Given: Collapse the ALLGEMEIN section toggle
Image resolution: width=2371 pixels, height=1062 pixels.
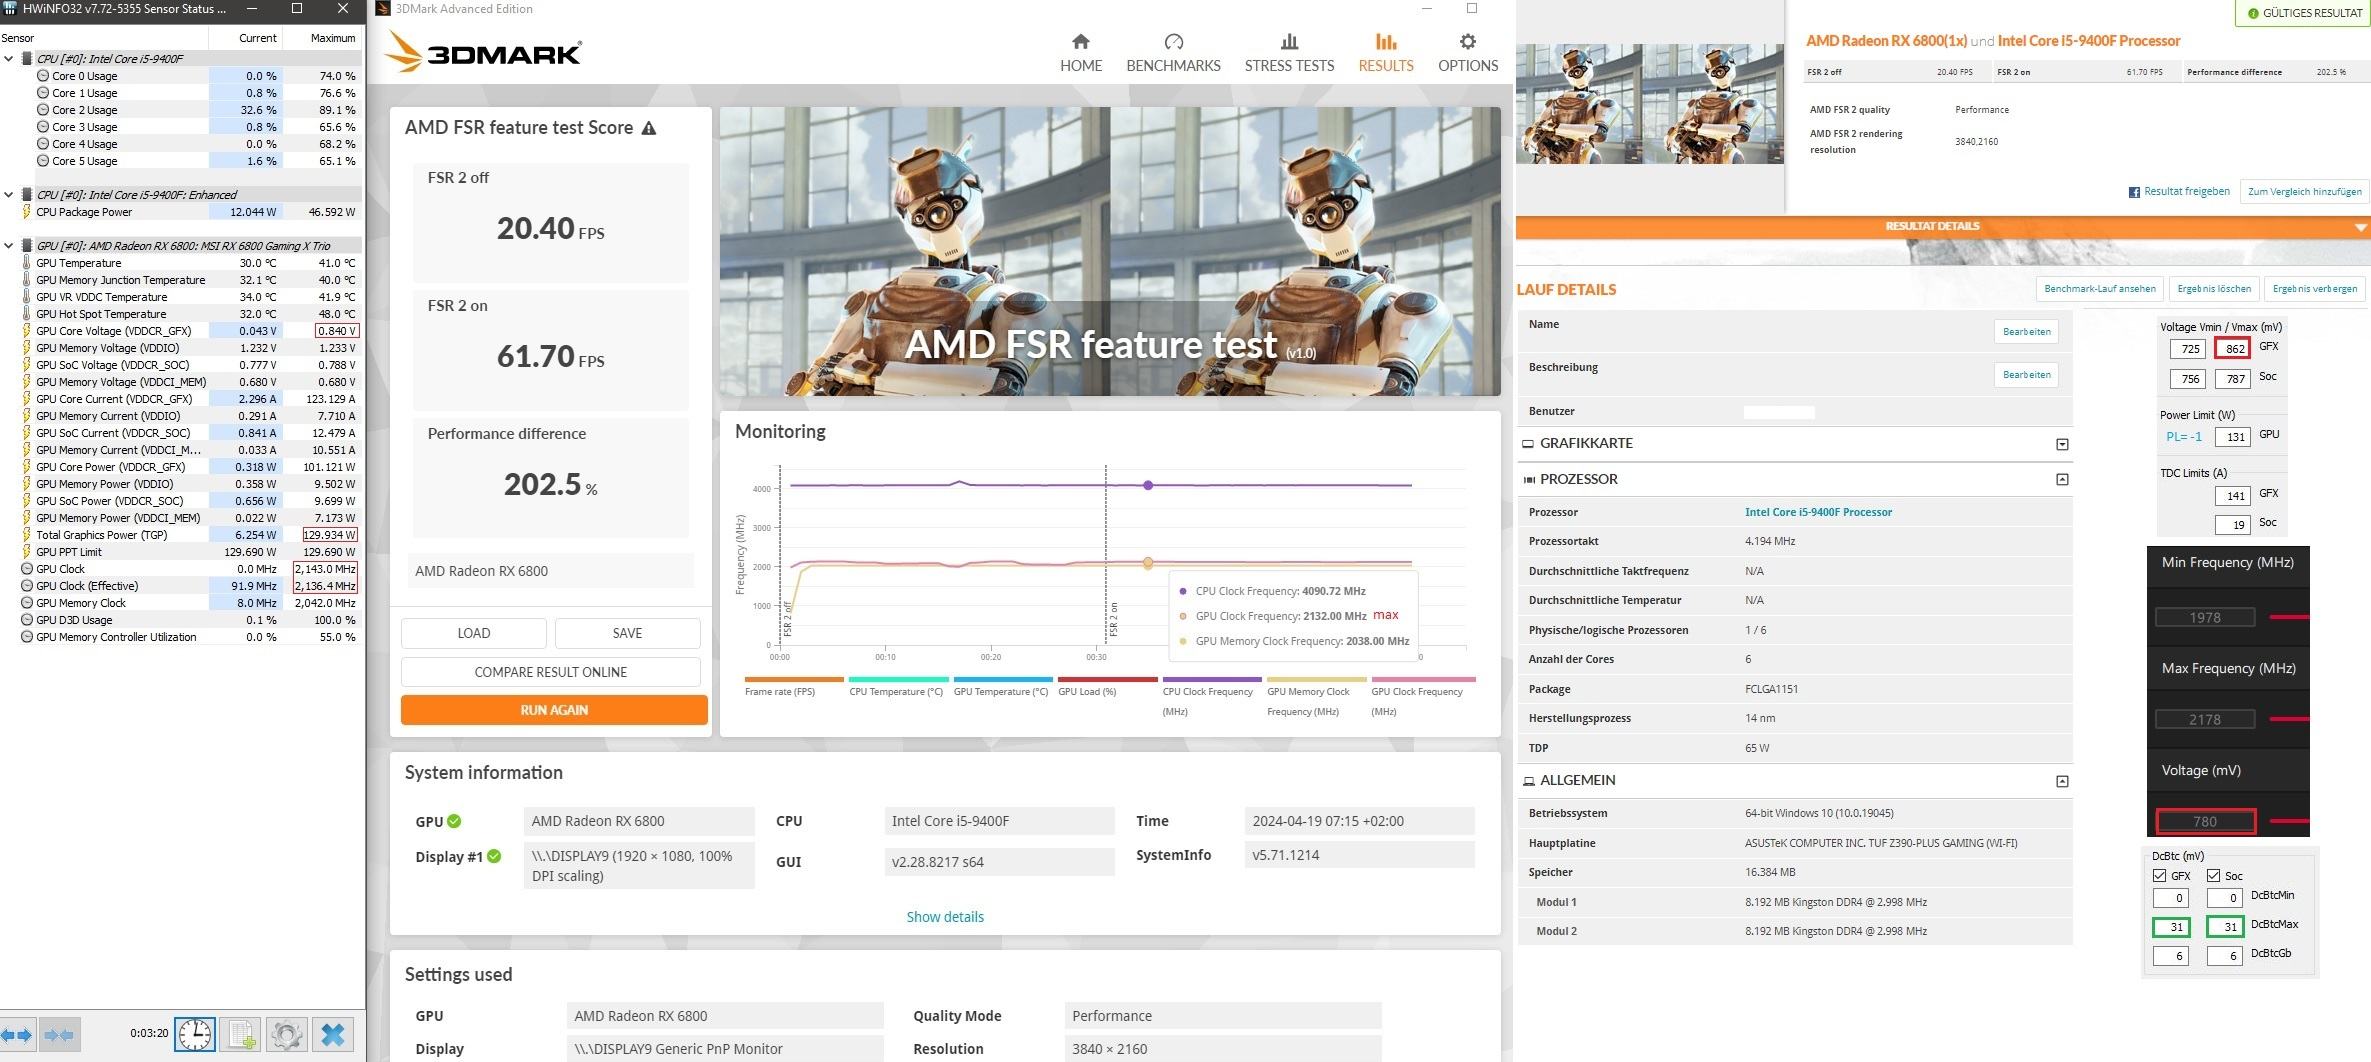Looking at the screenshot, I should point(2061,781).
